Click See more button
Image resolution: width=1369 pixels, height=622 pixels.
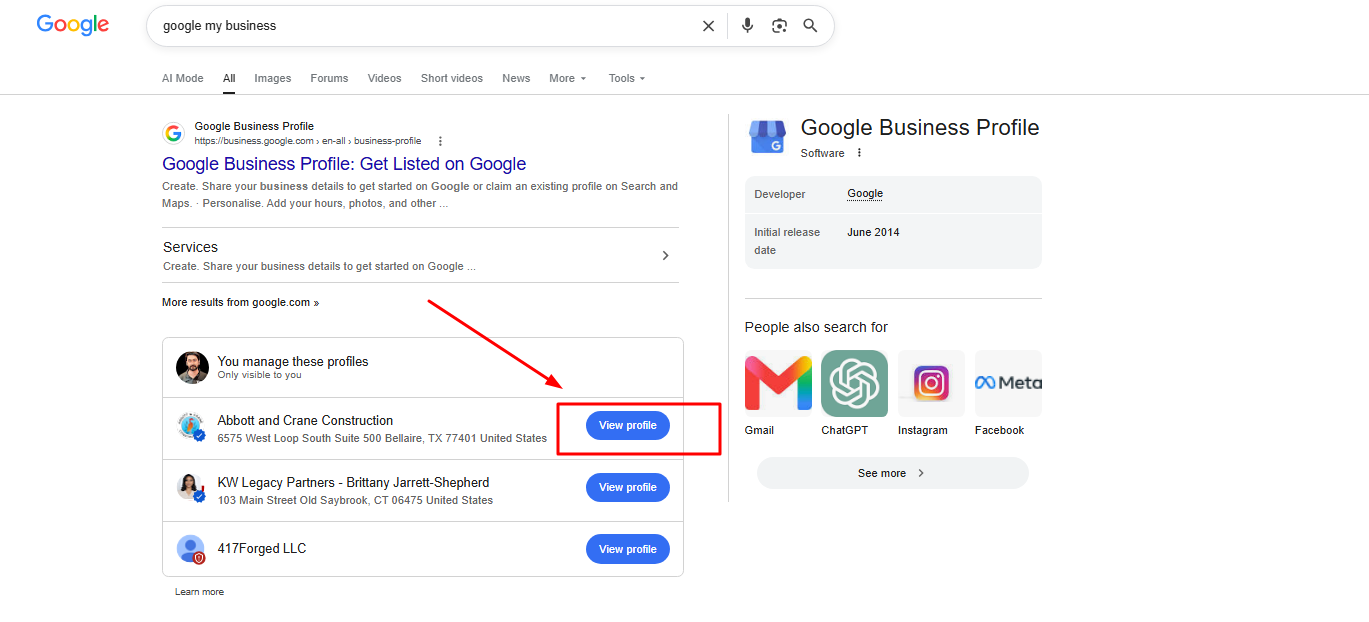pos(892,473)
